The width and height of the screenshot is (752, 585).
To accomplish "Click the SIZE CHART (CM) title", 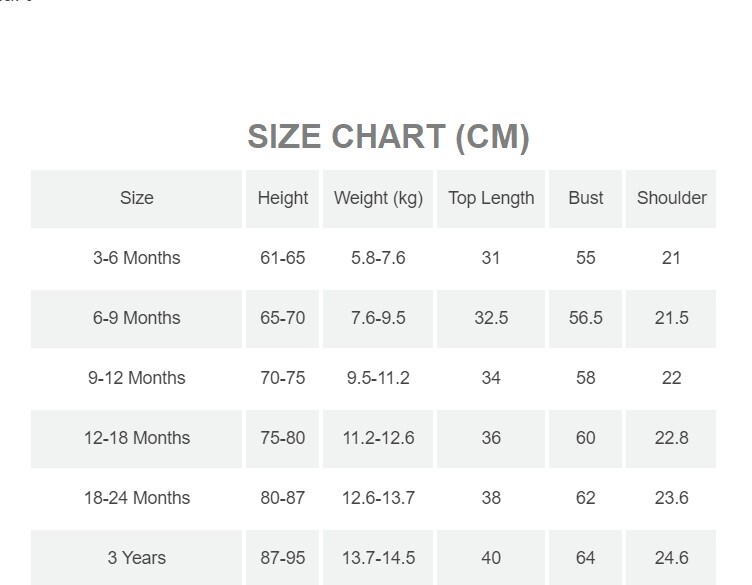I will [388, 137].
